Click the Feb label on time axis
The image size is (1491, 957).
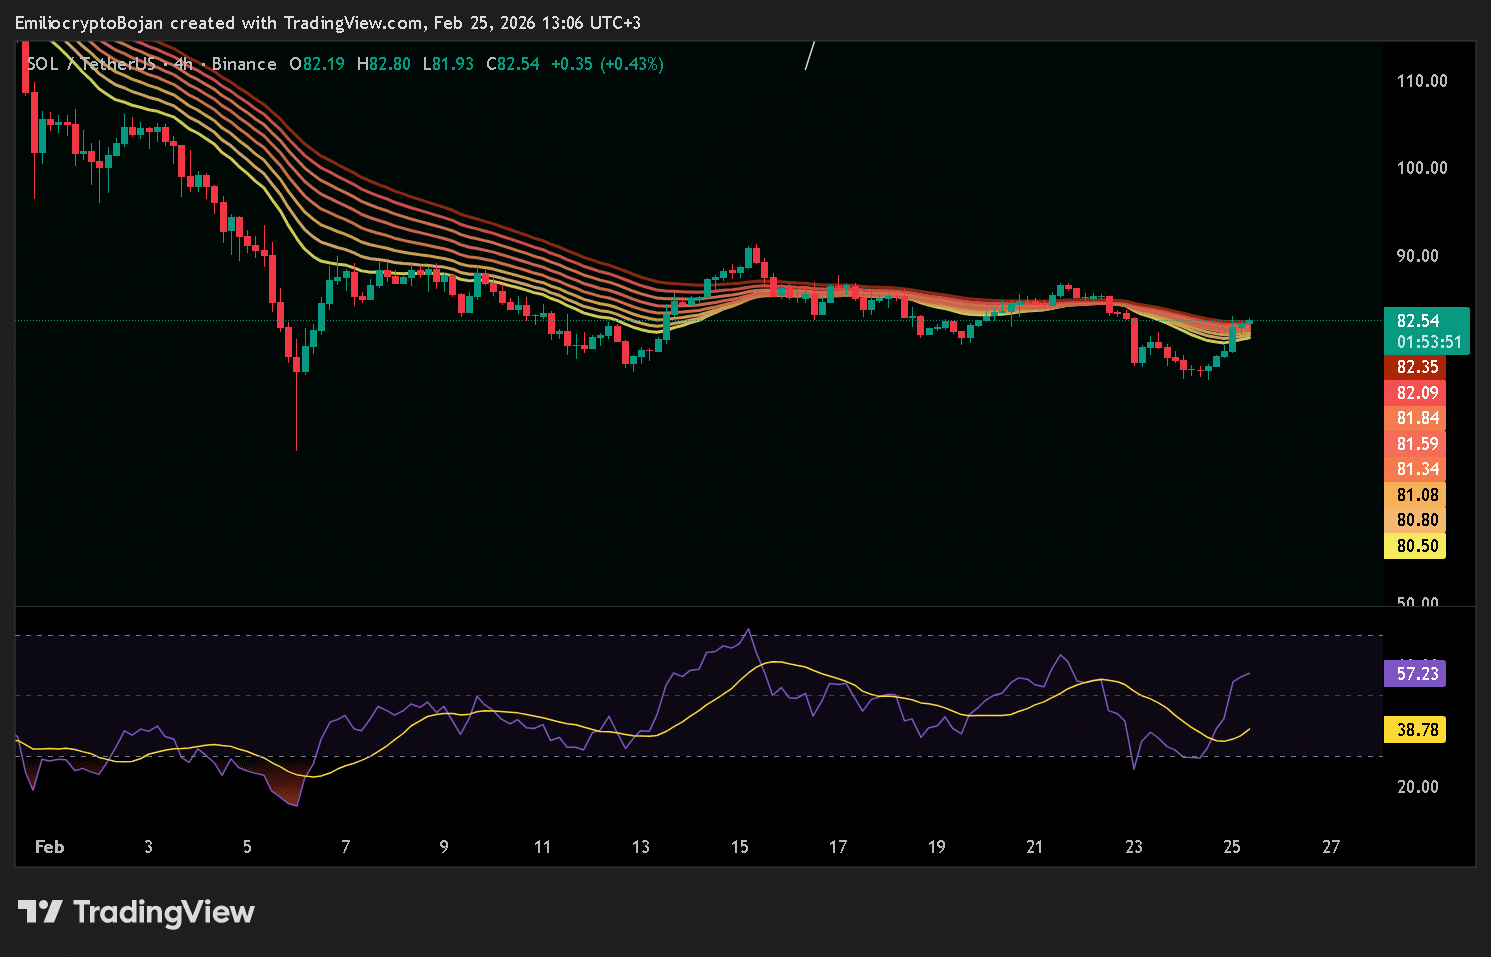point(49,847)
